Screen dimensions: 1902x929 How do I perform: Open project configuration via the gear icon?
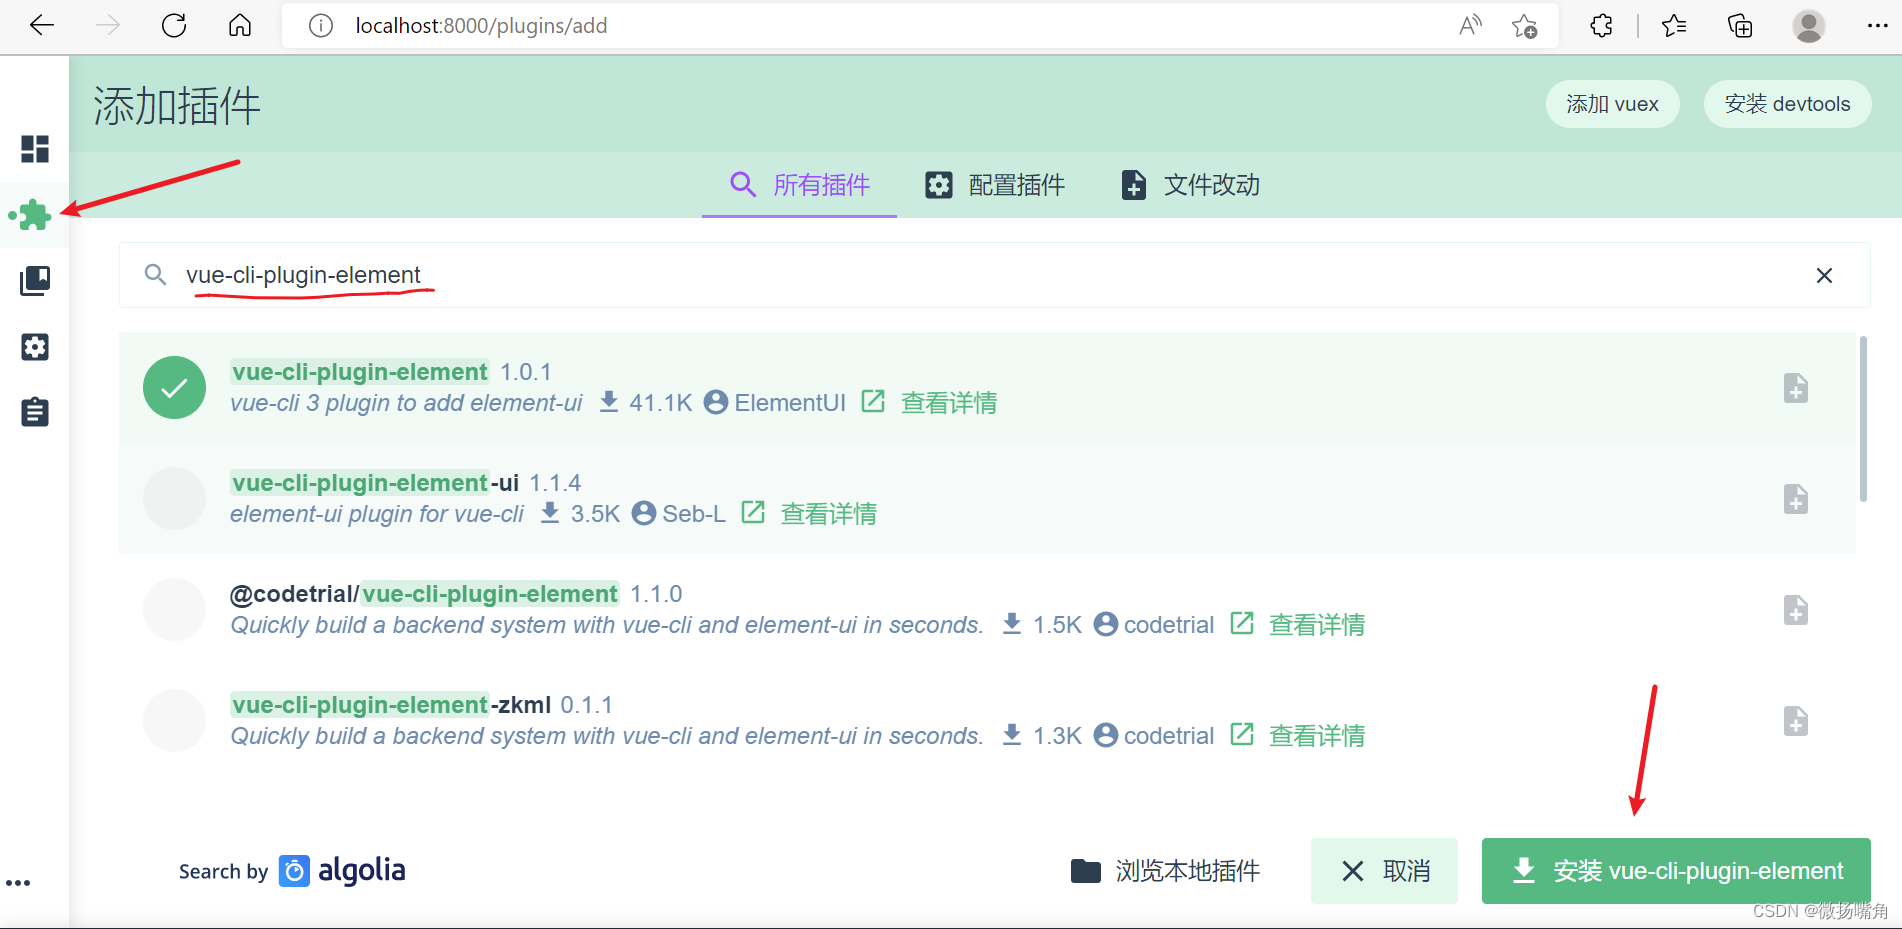(x=35, y=347)
